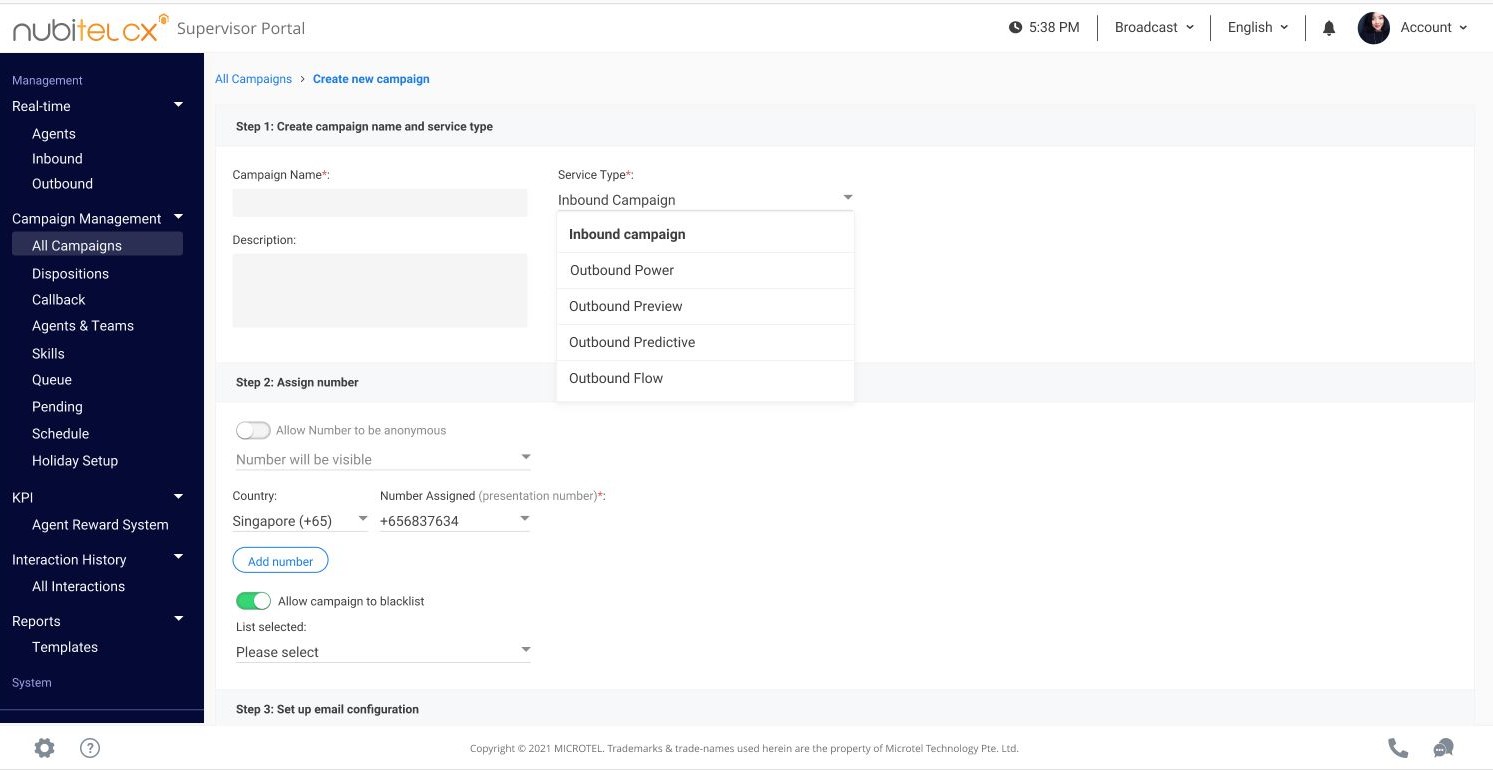Click the Campaign Name input field
The width and height of the screenshot is (1493, 770).
(x=380, y=203)
